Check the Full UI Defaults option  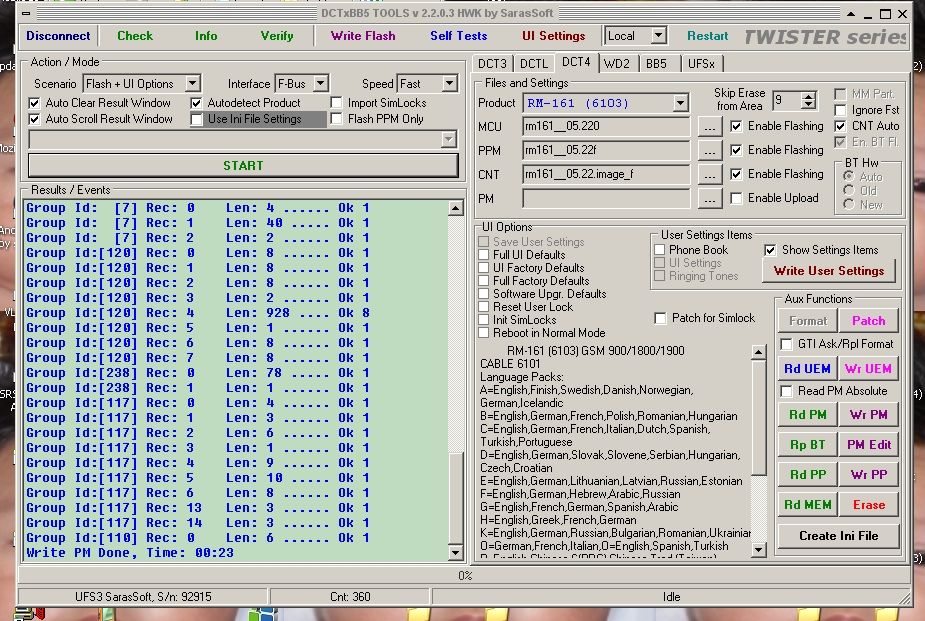point(485,255)
